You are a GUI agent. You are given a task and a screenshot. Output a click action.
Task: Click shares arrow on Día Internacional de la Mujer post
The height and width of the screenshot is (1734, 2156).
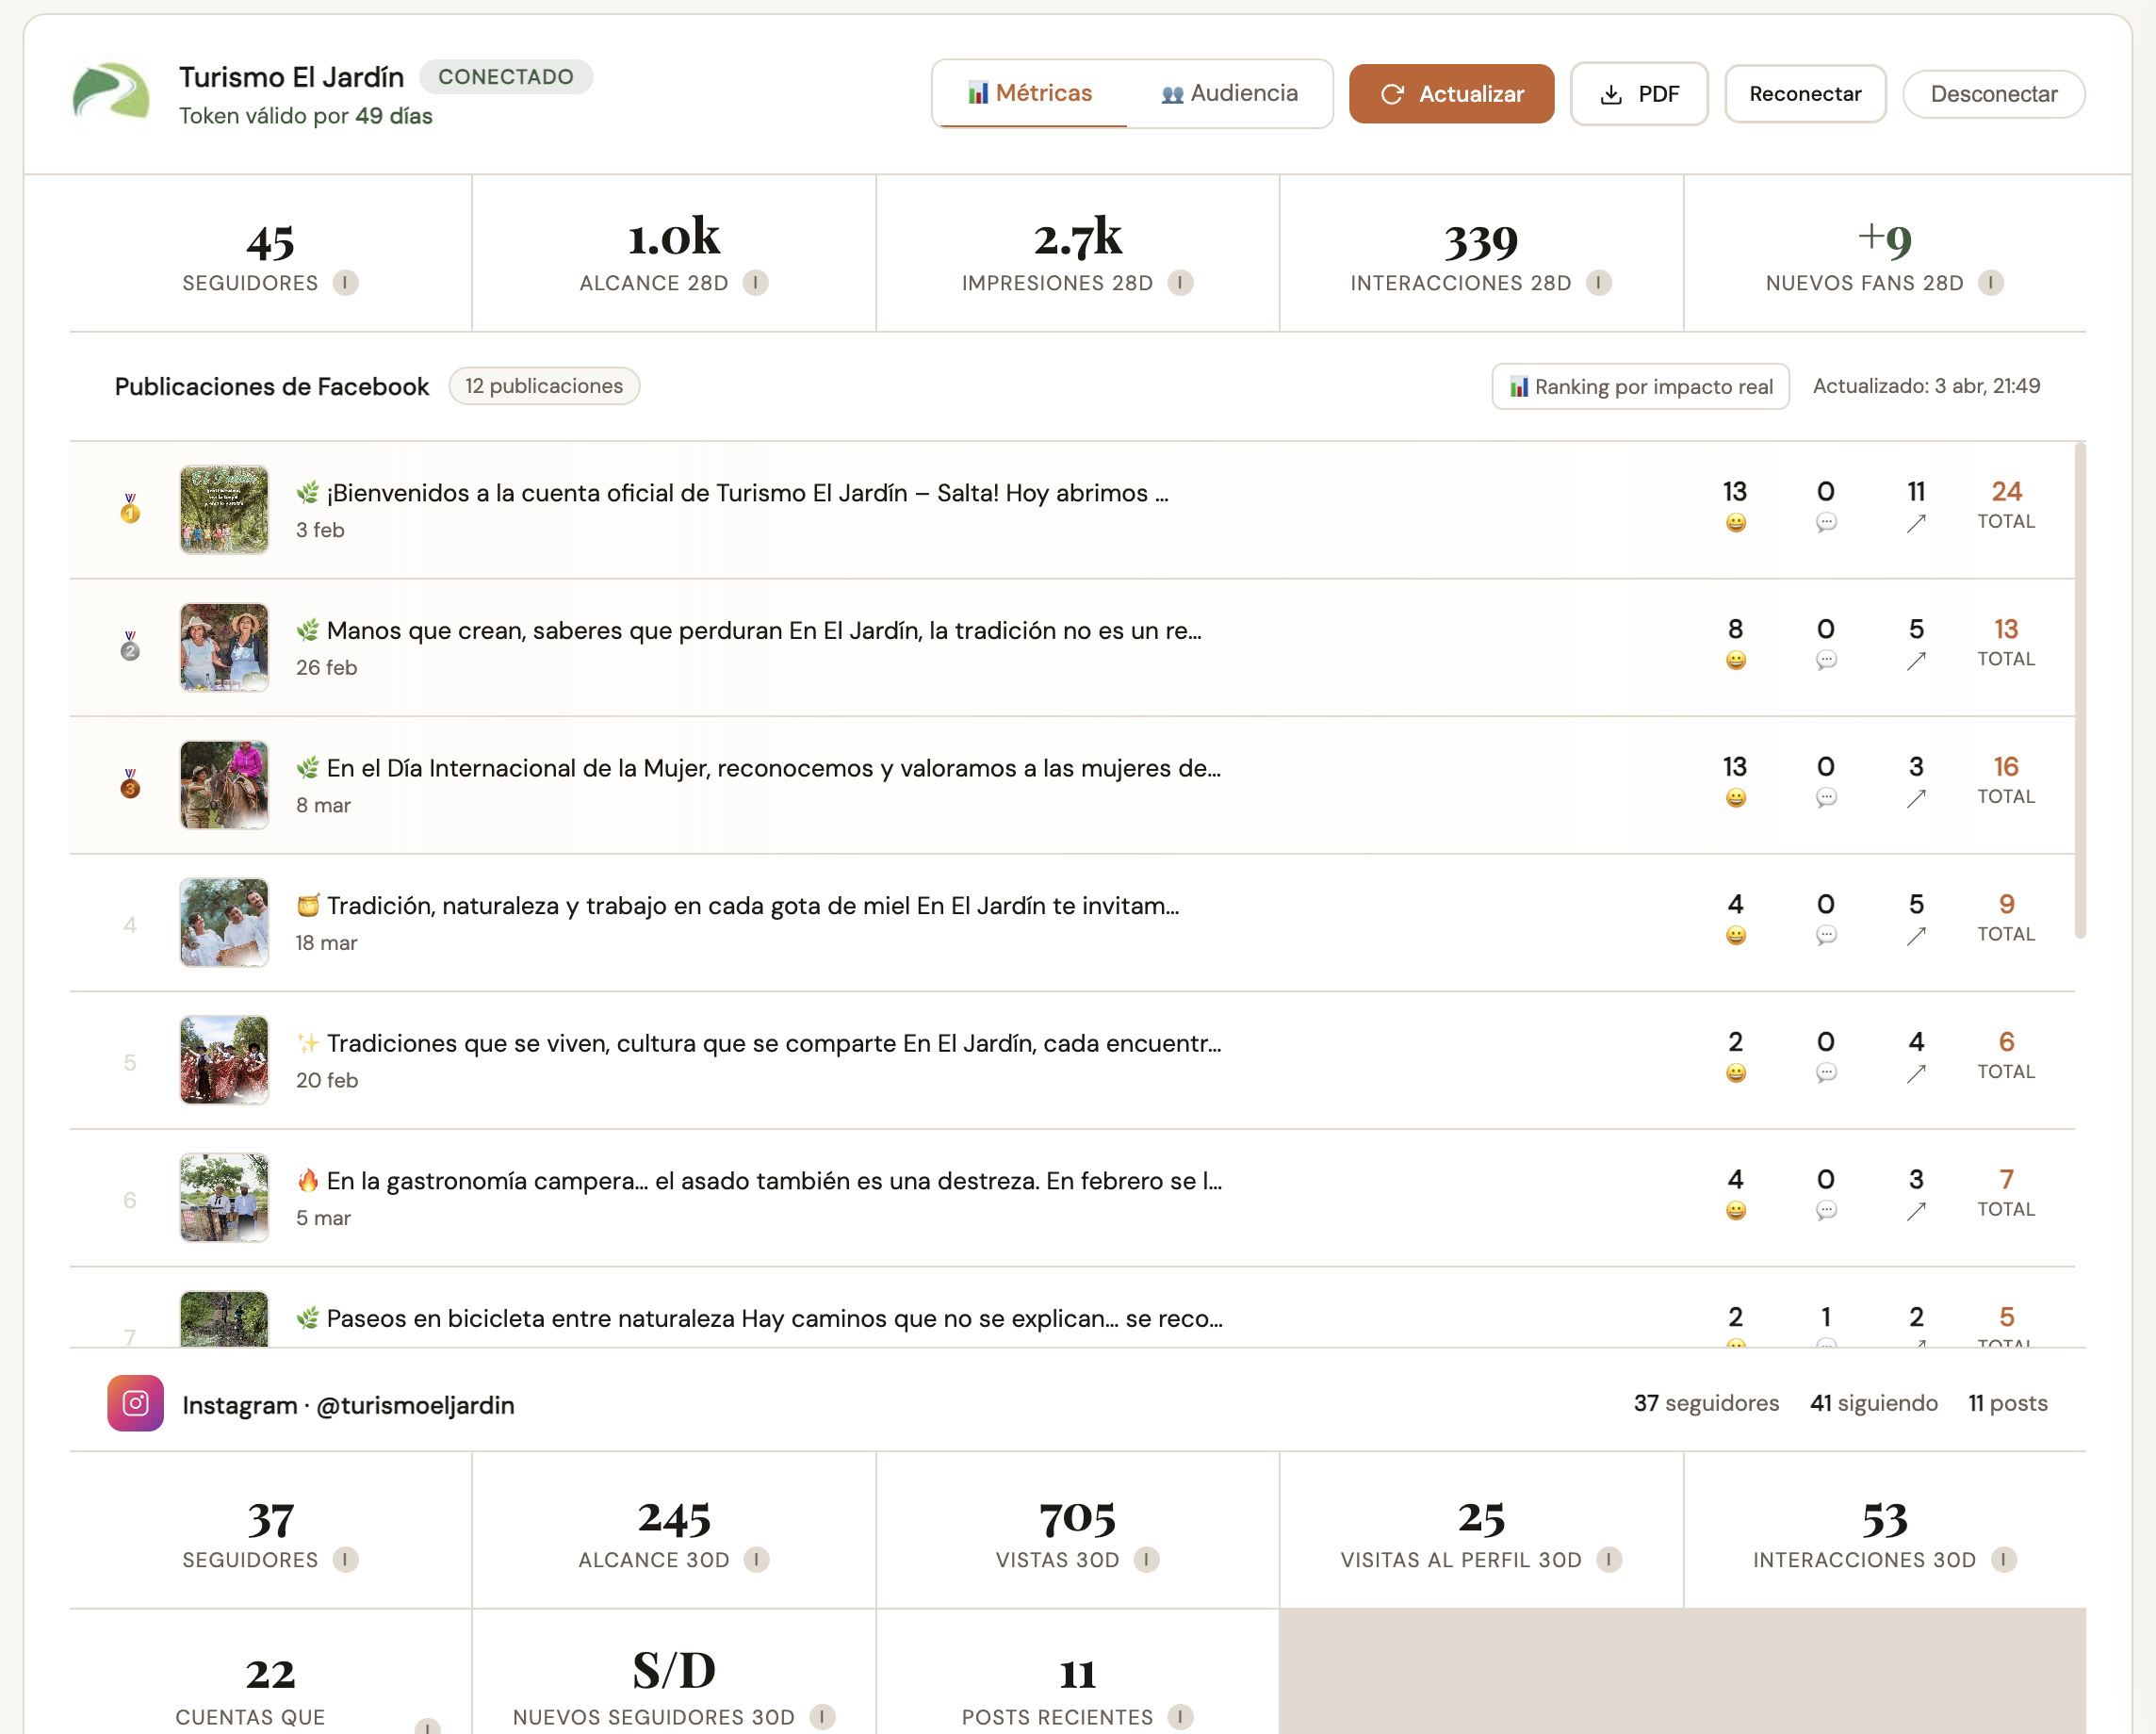(x=1916, y=798)
